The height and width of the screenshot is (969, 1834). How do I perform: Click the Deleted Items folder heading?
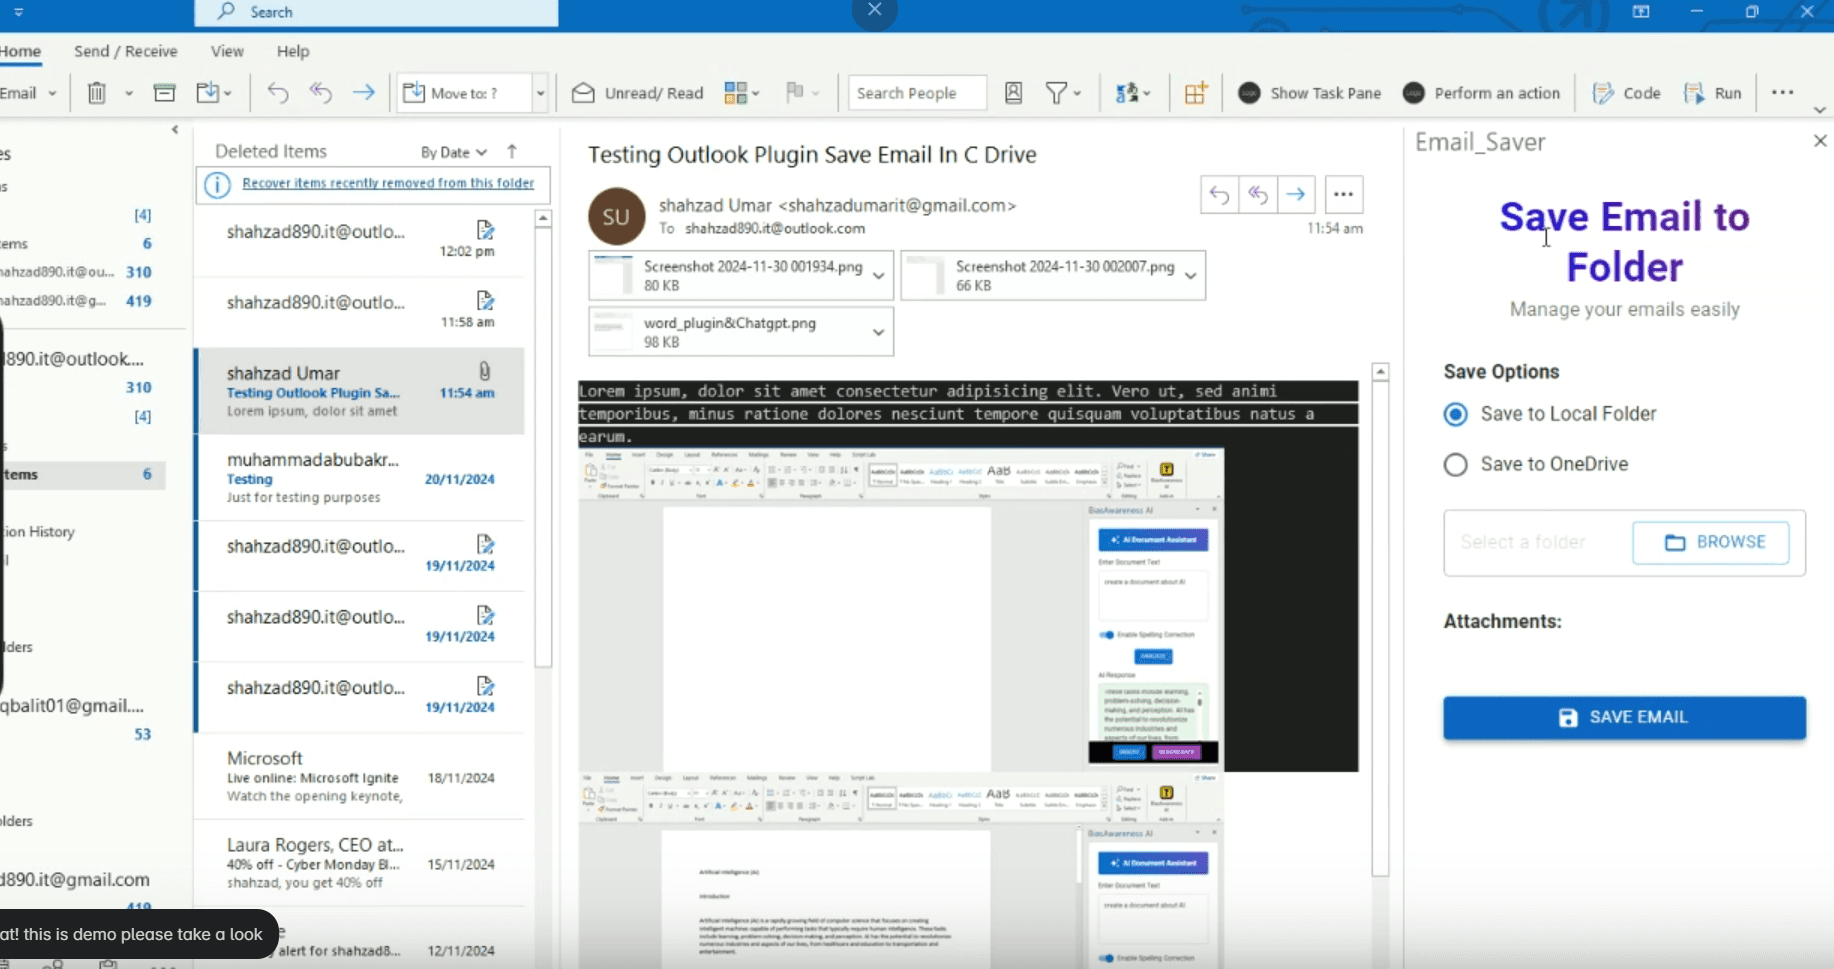tap(271, 151)
